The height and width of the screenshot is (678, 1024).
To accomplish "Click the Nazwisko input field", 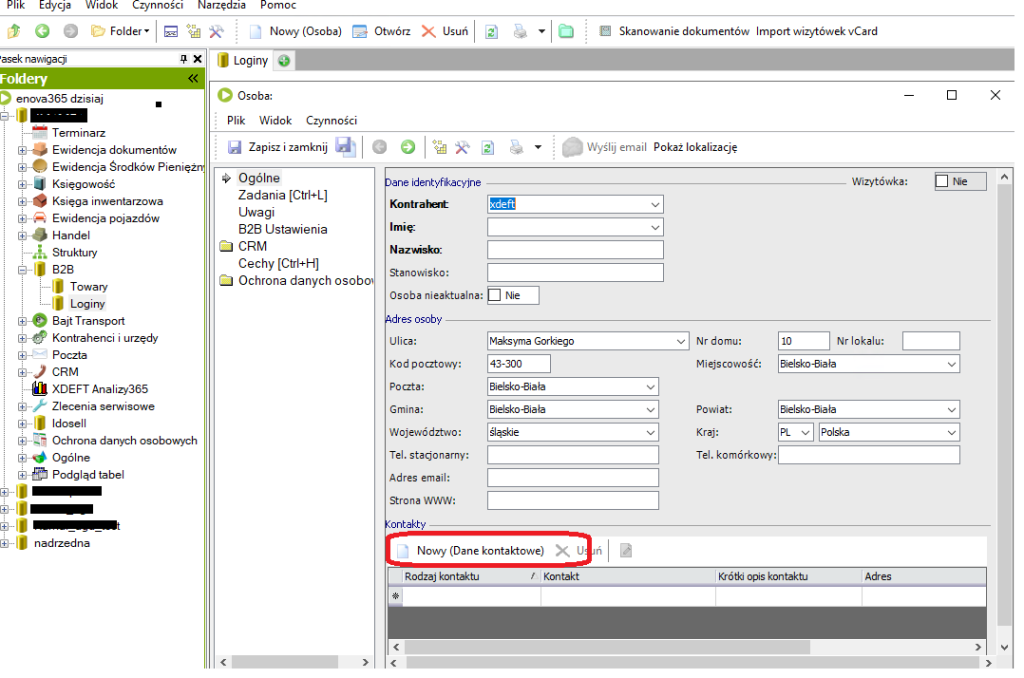I will coord(575,250).
